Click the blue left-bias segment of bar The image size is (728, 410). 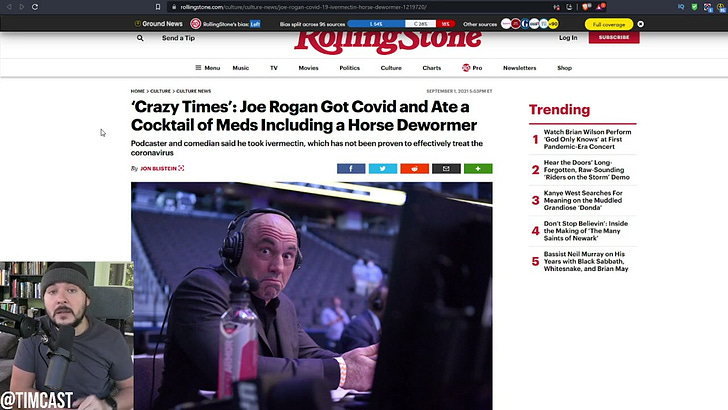click(376, 24)
